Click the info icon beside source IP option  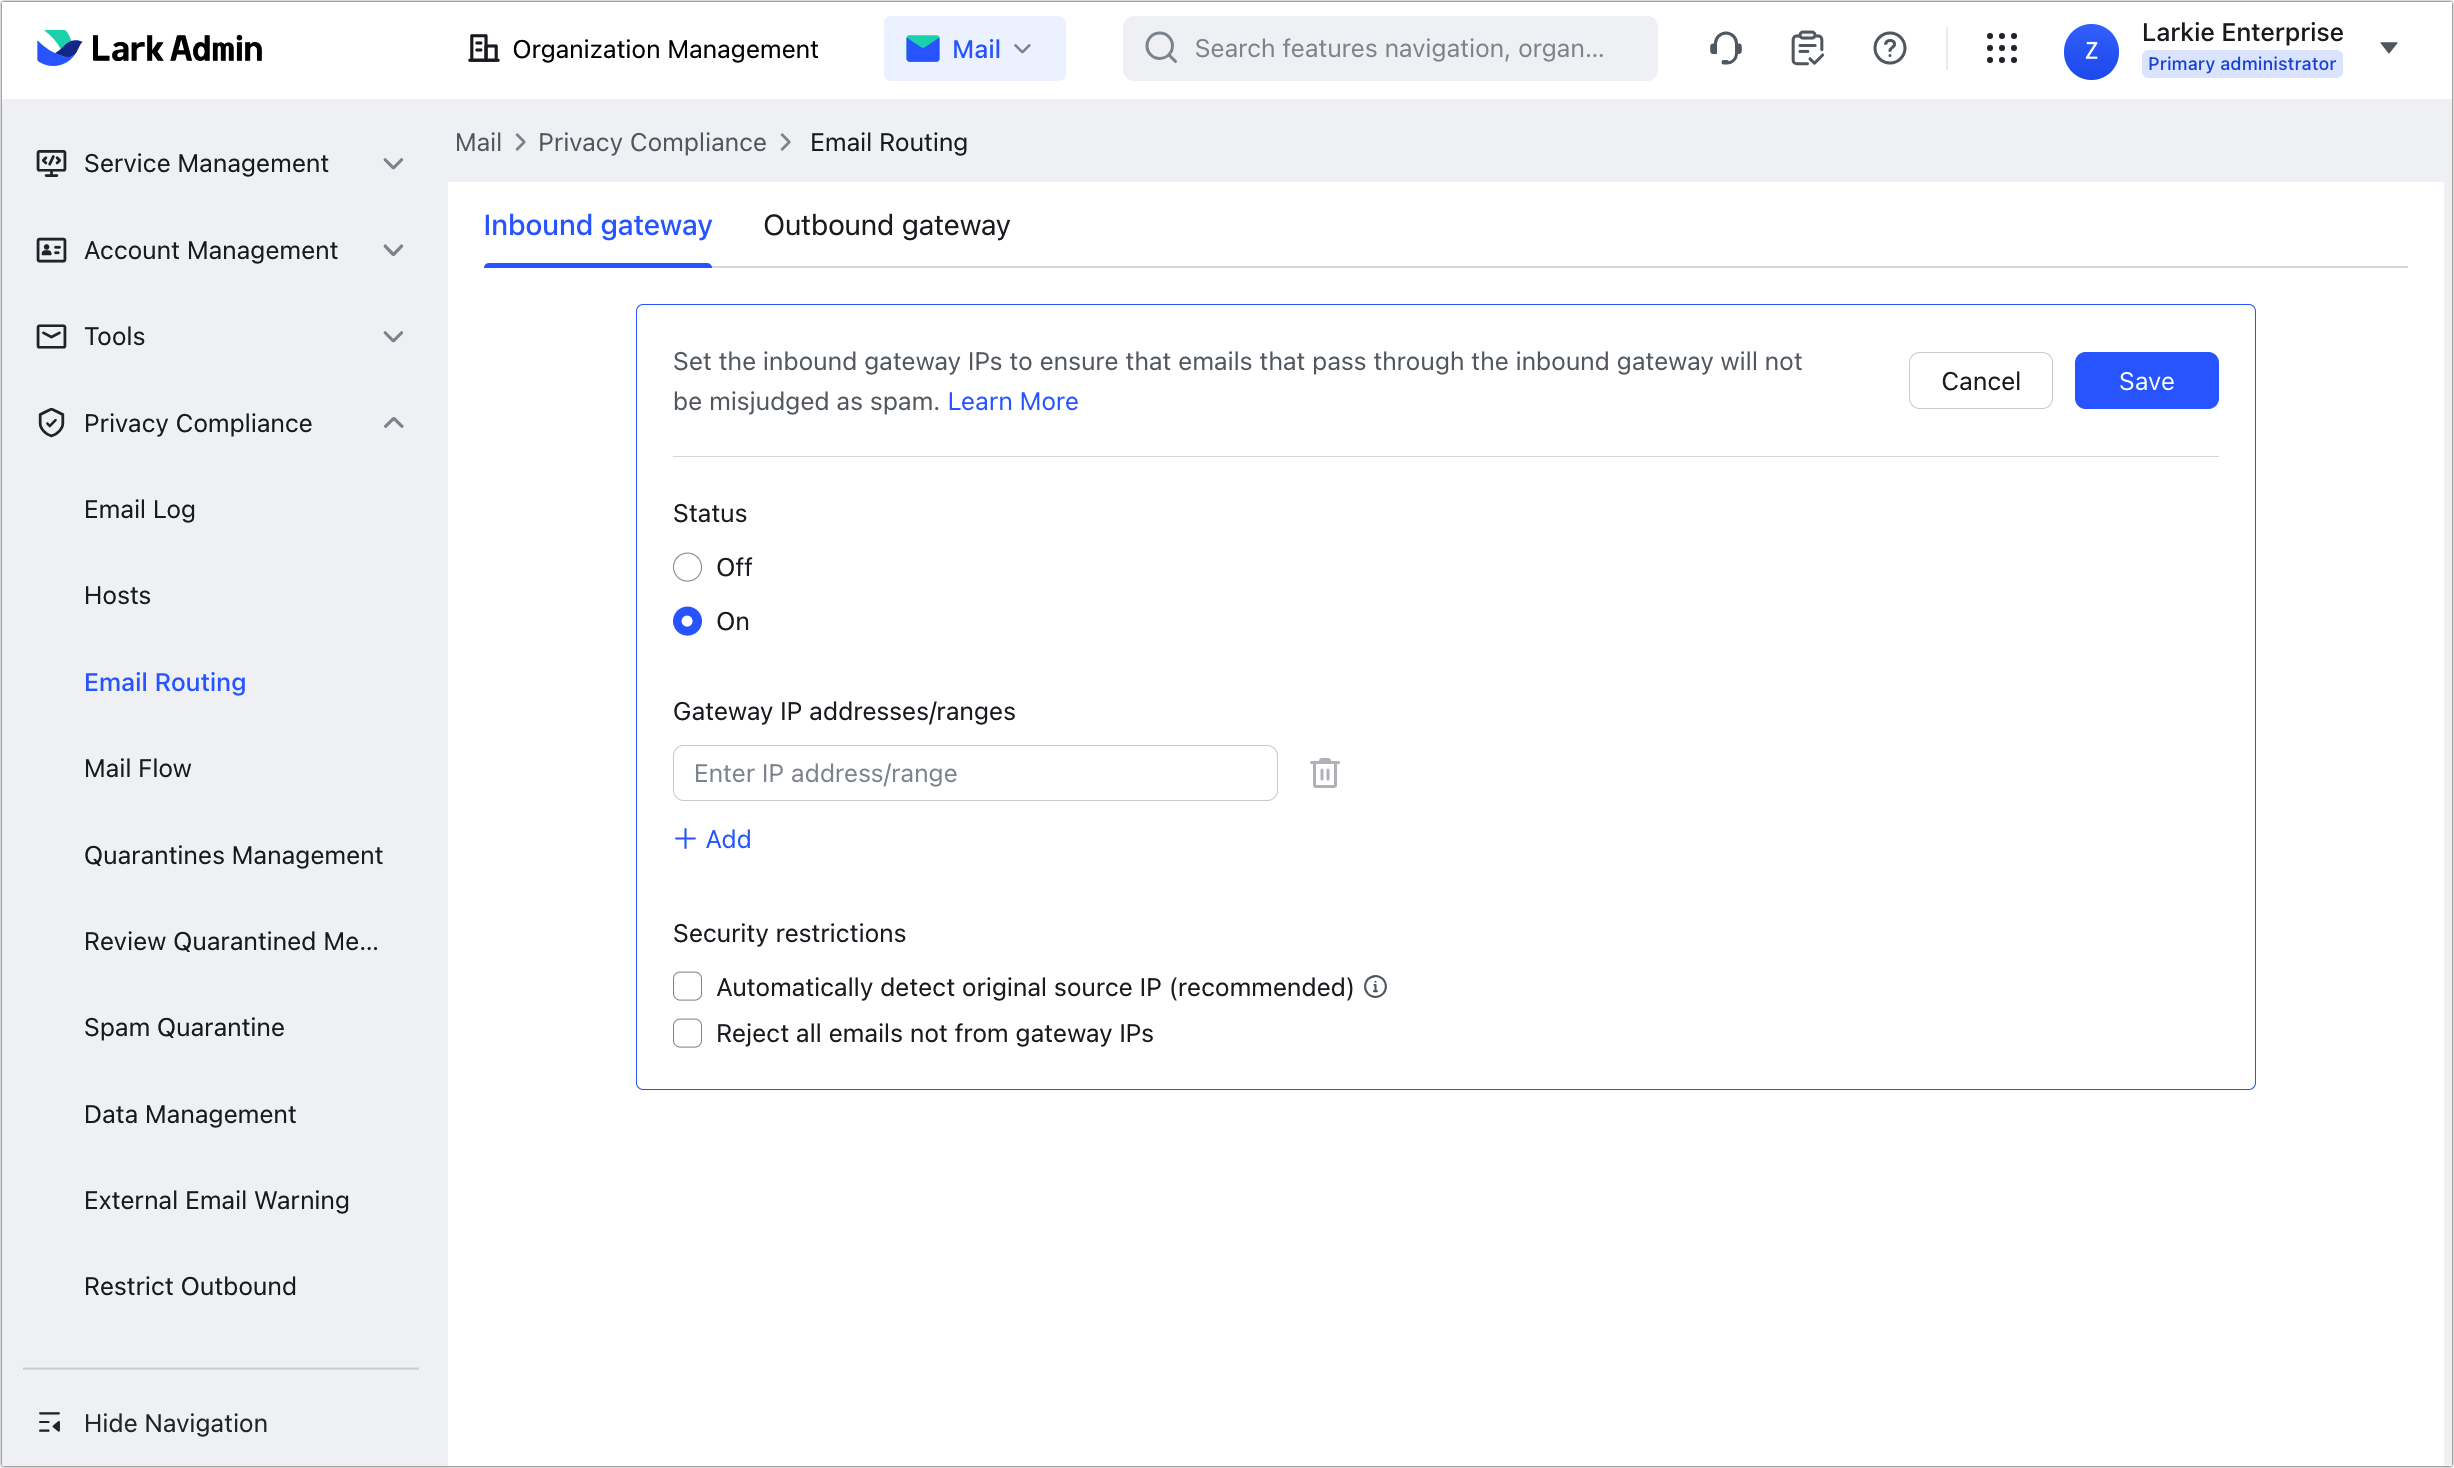[x=1376, y=987]
